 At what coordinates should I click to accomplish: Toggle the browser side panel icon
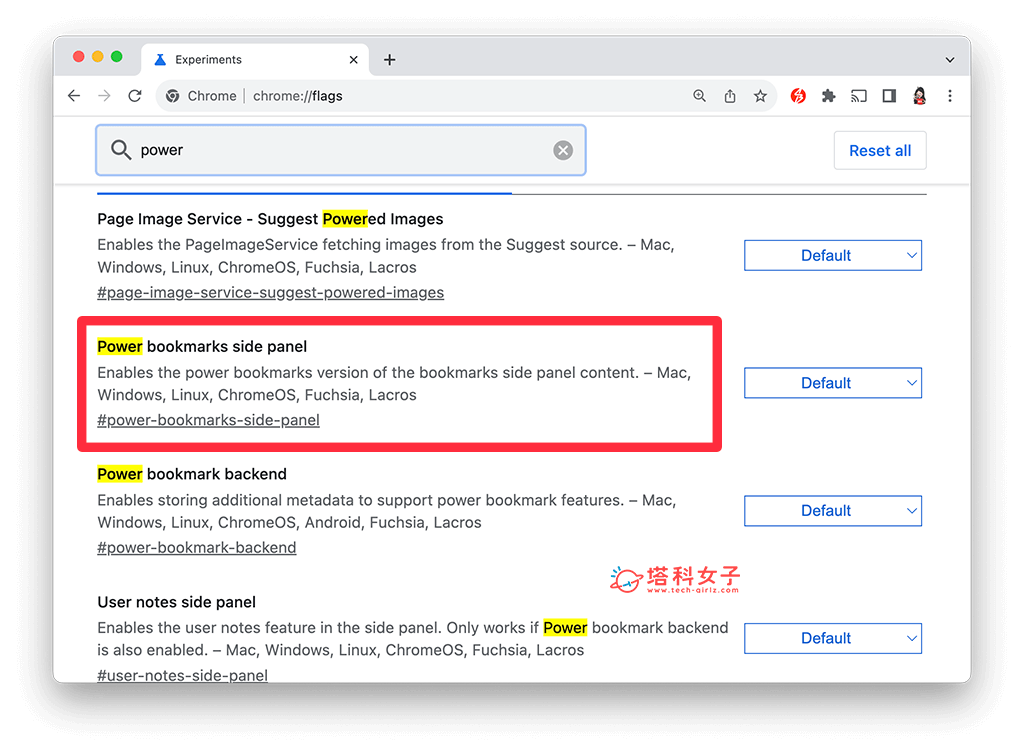pos(889,96)
